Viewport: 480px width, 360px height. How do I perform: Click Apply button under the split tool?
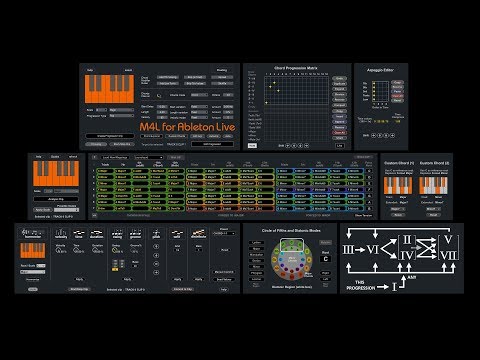click(x=177, y=279)
